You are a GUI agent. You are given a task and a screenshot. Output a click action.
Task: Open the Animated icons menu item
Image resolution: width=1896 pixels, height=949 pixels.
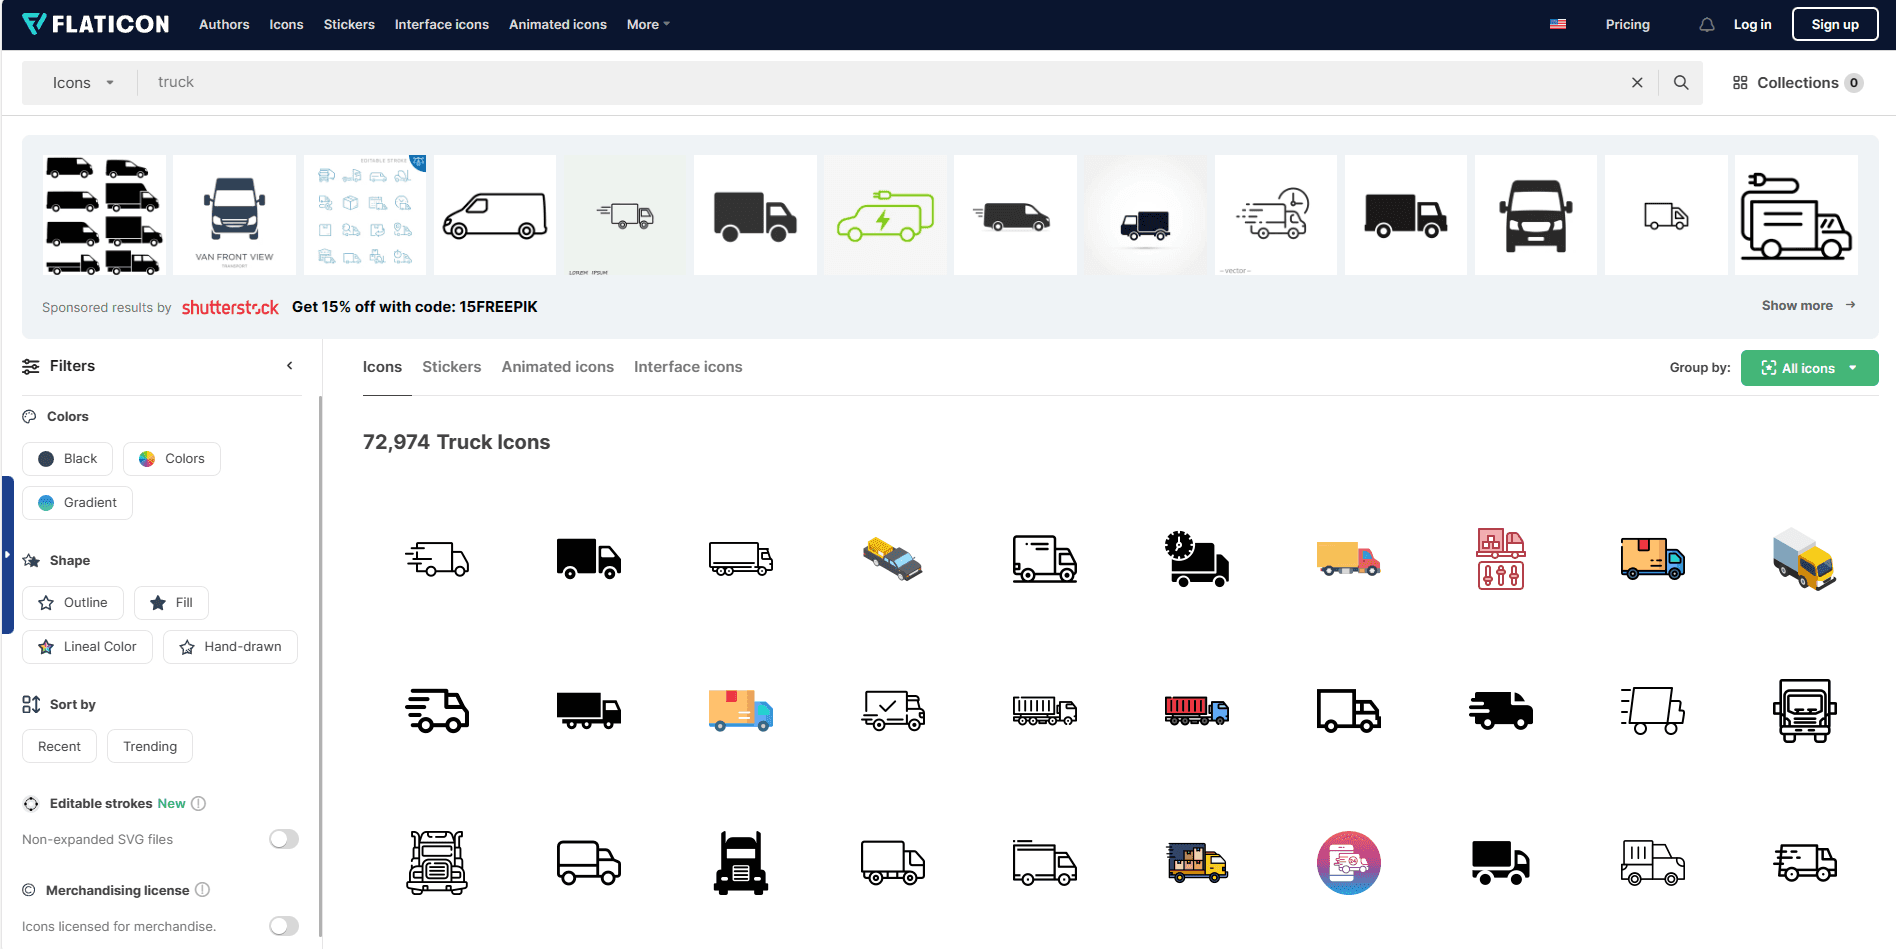coord(557,24)
